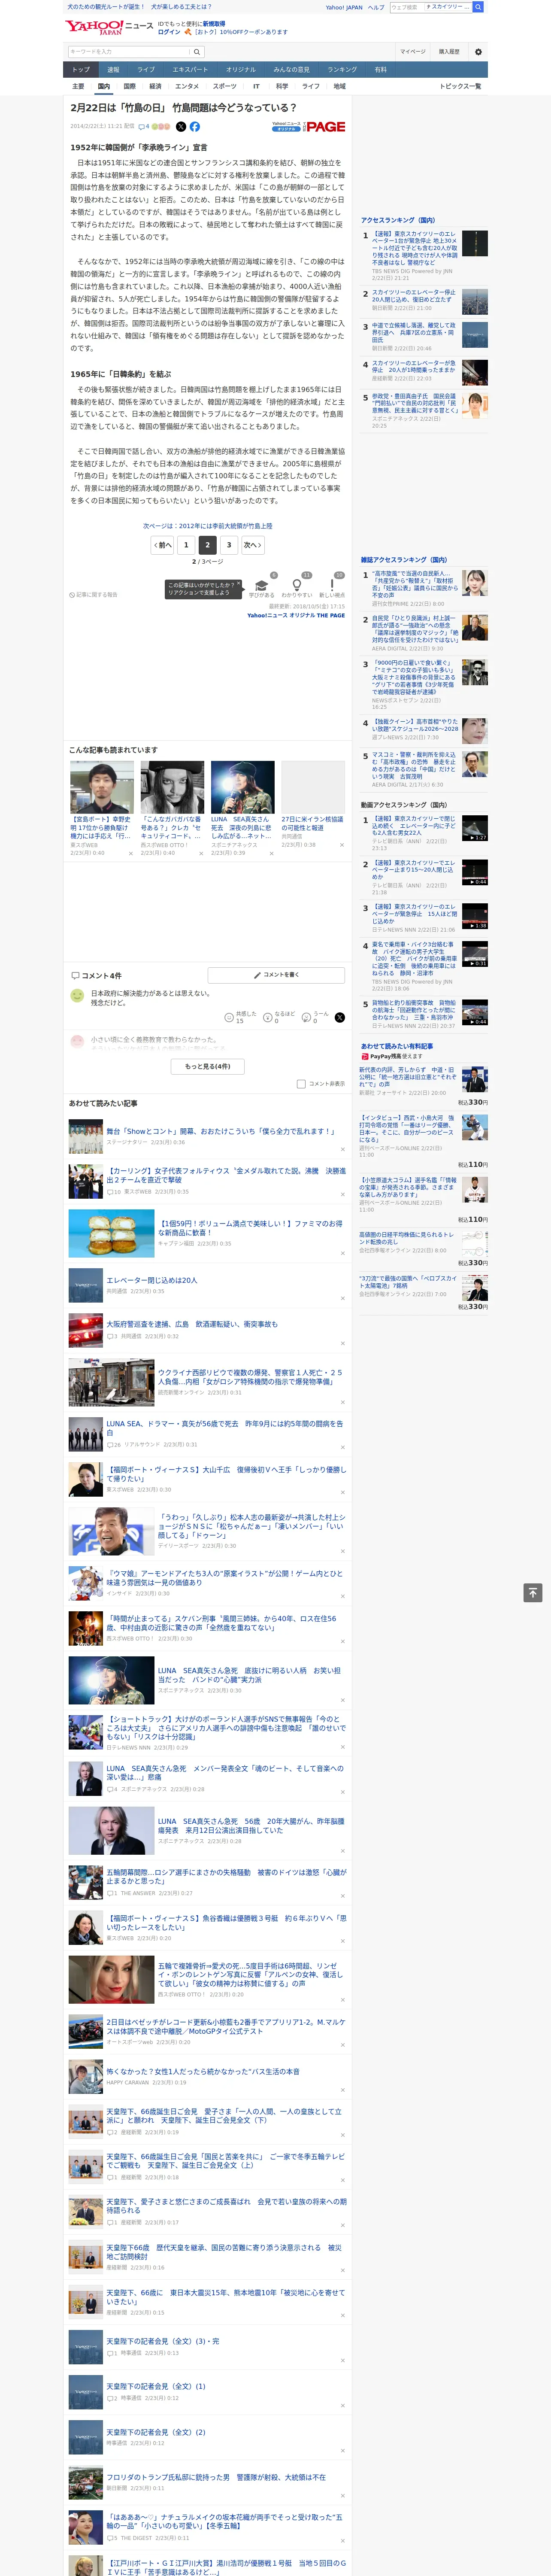This screenshot has height=2576, width=551.
Task: Toggle the コメント非表示 checkbox
Action: [301, 1084]
